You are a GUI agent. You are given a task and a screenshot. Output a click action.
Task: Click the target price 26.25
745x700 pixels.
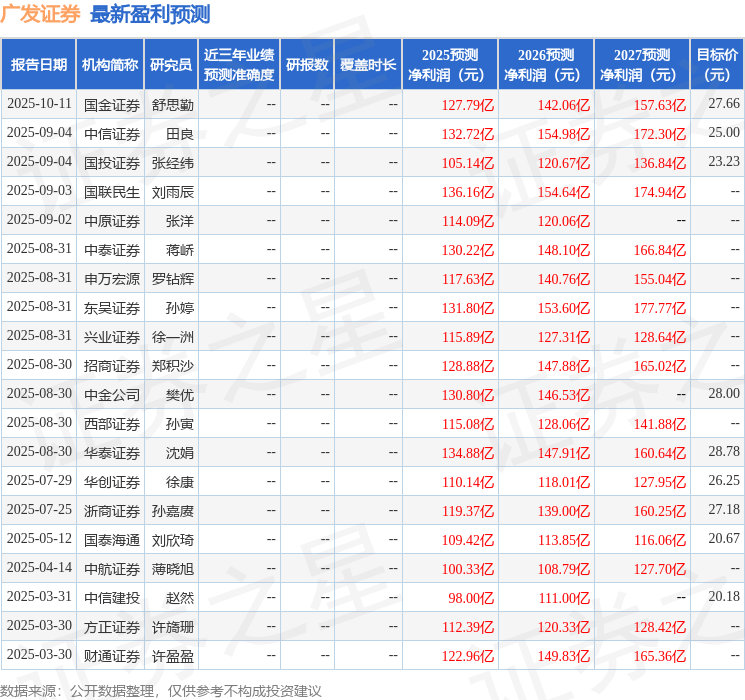click(x=724, y=480)
